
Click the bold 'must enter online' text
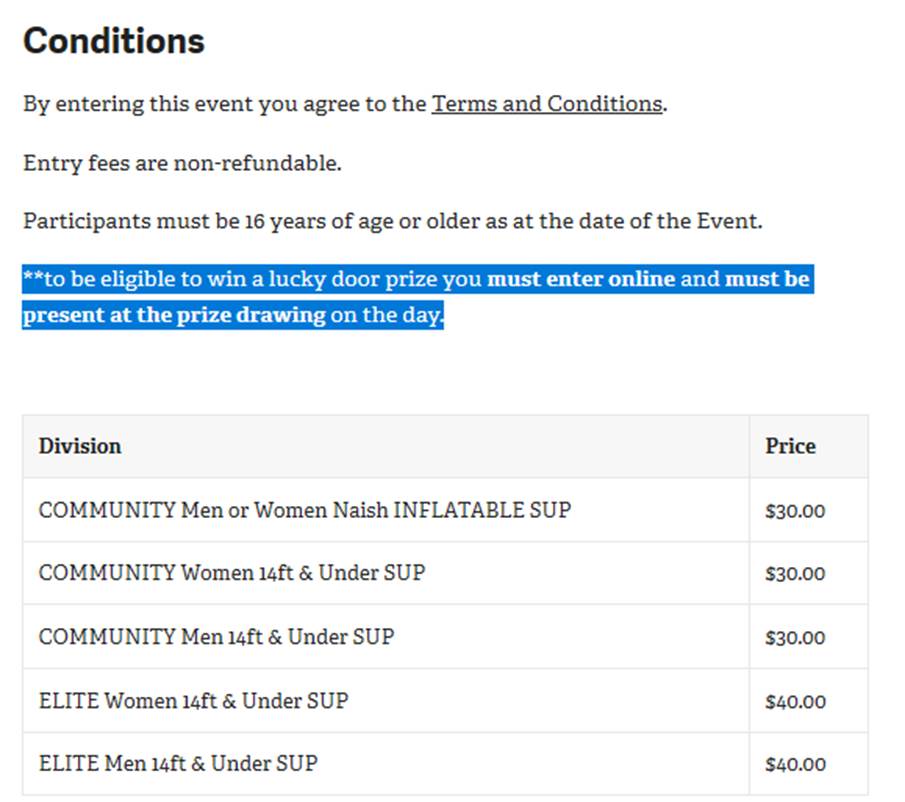tap(581, 279)
